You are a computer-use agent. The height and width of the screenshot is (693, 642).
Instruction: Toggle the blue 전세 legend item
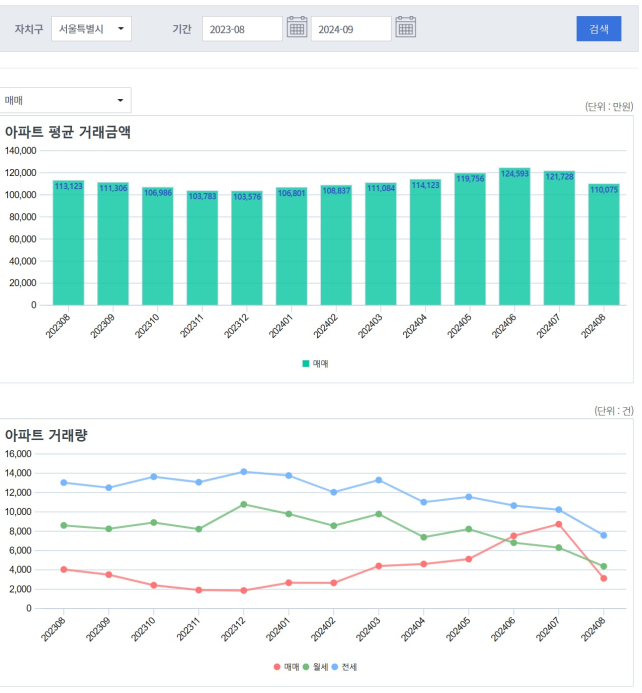[344, 667]
